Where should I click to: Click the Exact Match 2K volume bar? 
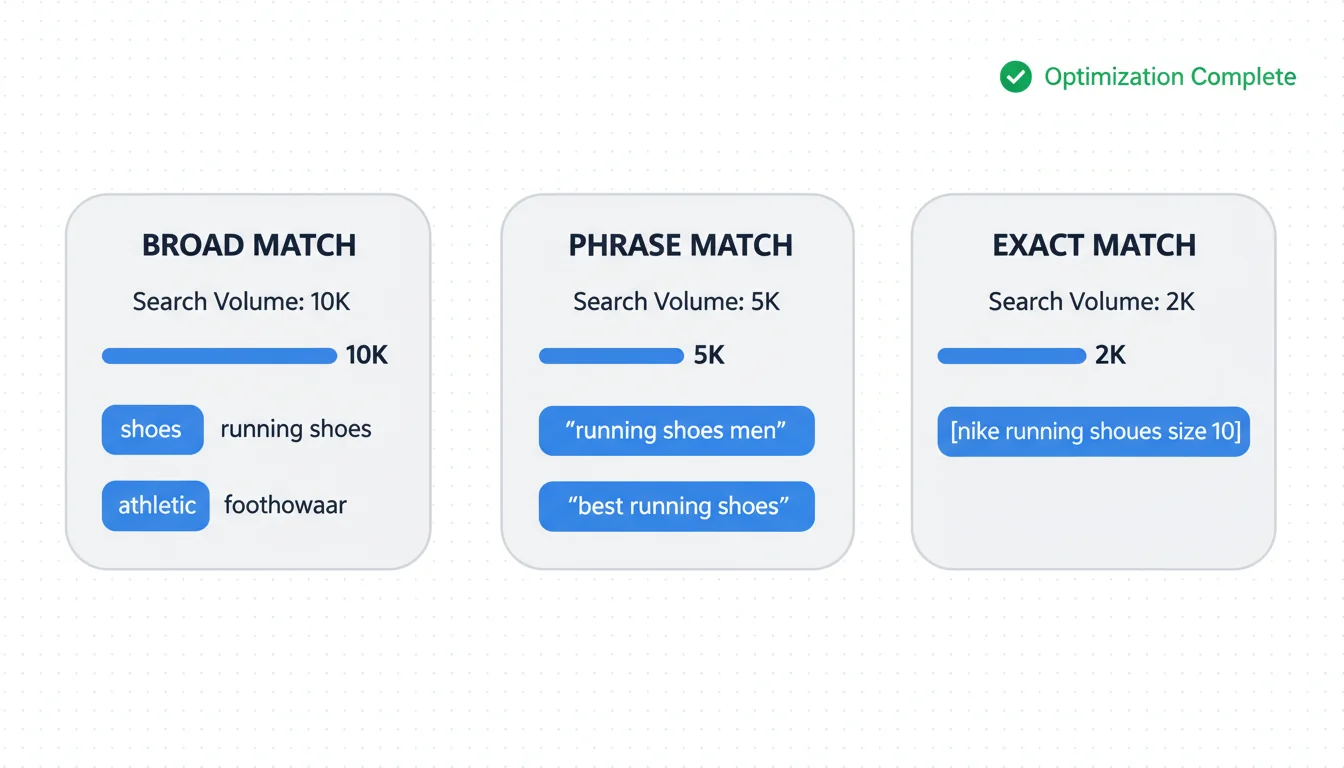pyautogui.click(x=1011, y=356)
